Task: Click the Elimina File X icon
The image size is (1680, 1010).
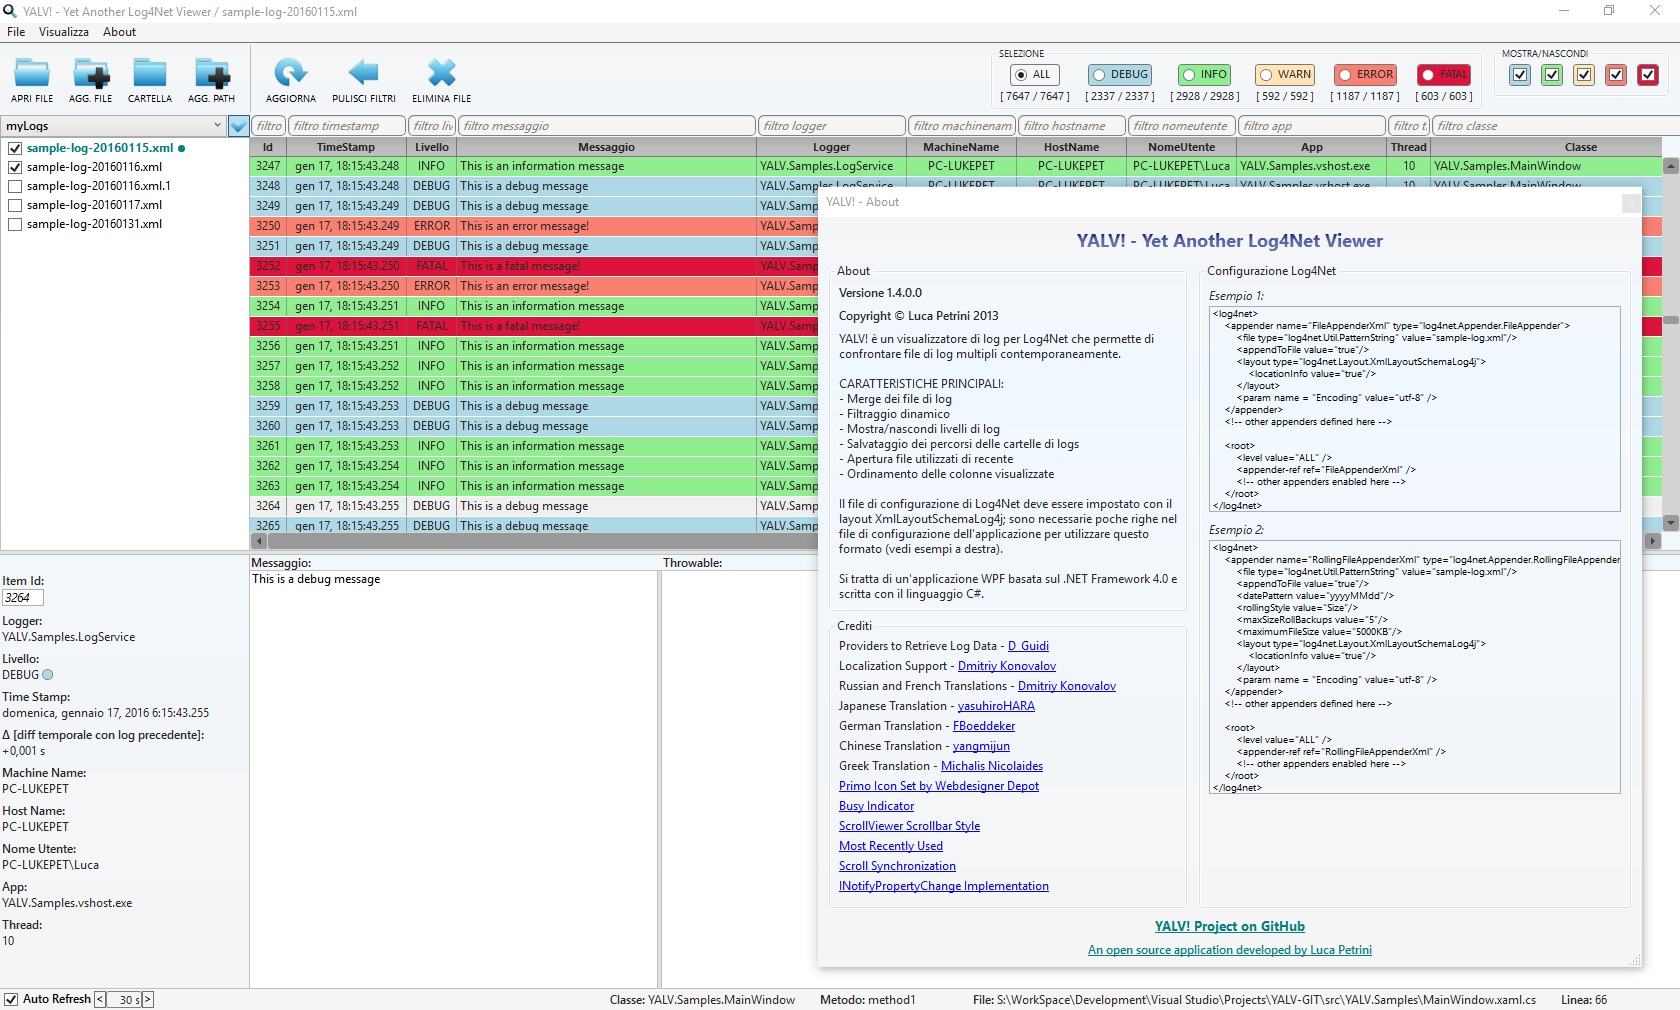Action: coord(442,72)
